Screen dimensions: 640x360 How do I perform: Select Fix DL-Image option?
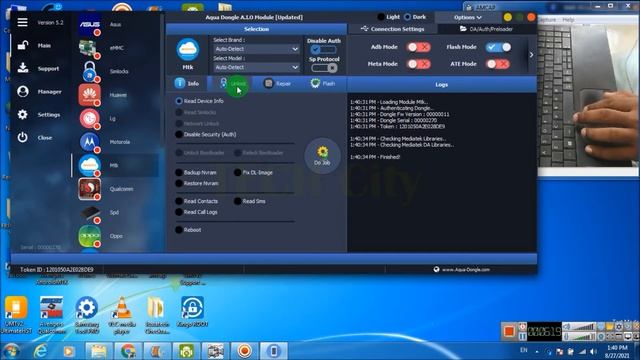click(253, 173)
